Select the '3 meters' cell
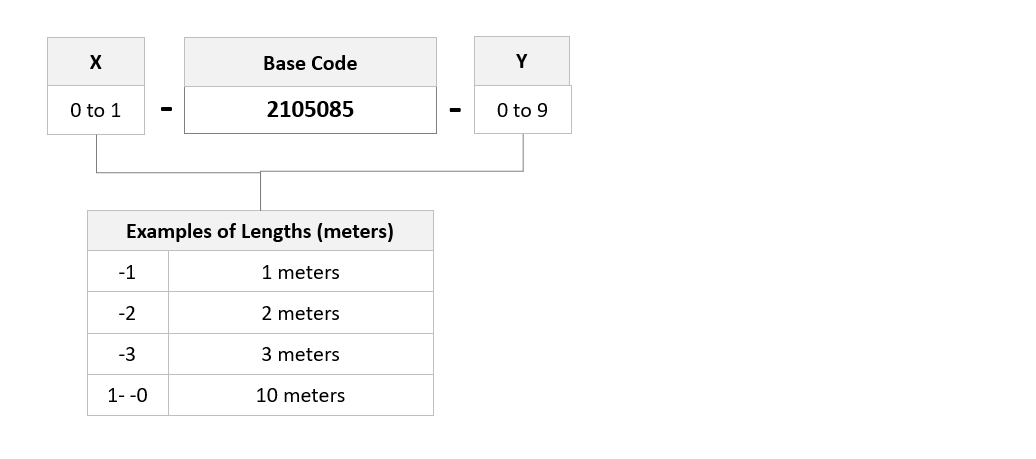Viewport: 1036px width, 459px height. (301, 354)
